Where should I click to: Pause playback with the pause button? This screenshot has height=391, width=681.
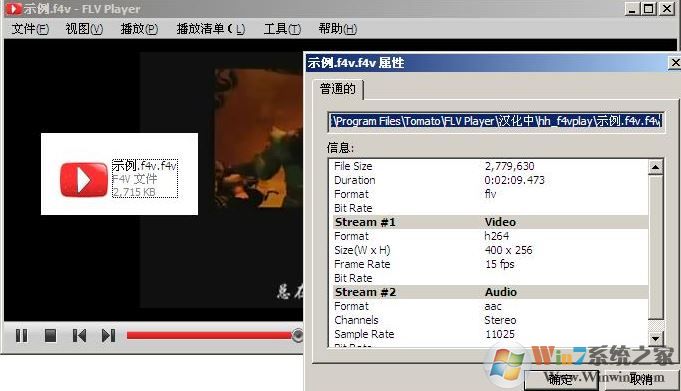click(x=21, y=335)
